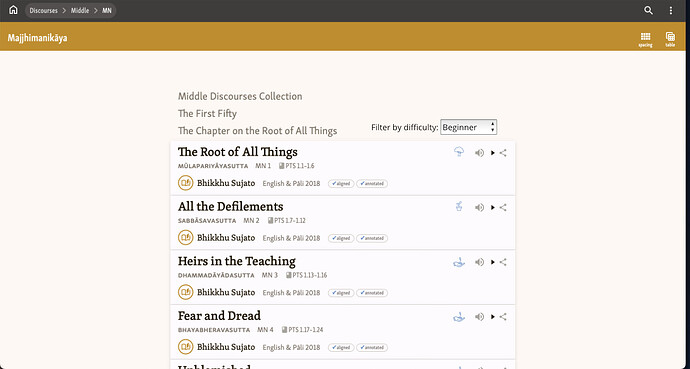Click Sabbāsavasutta Pali title

[x=207, y=221]
